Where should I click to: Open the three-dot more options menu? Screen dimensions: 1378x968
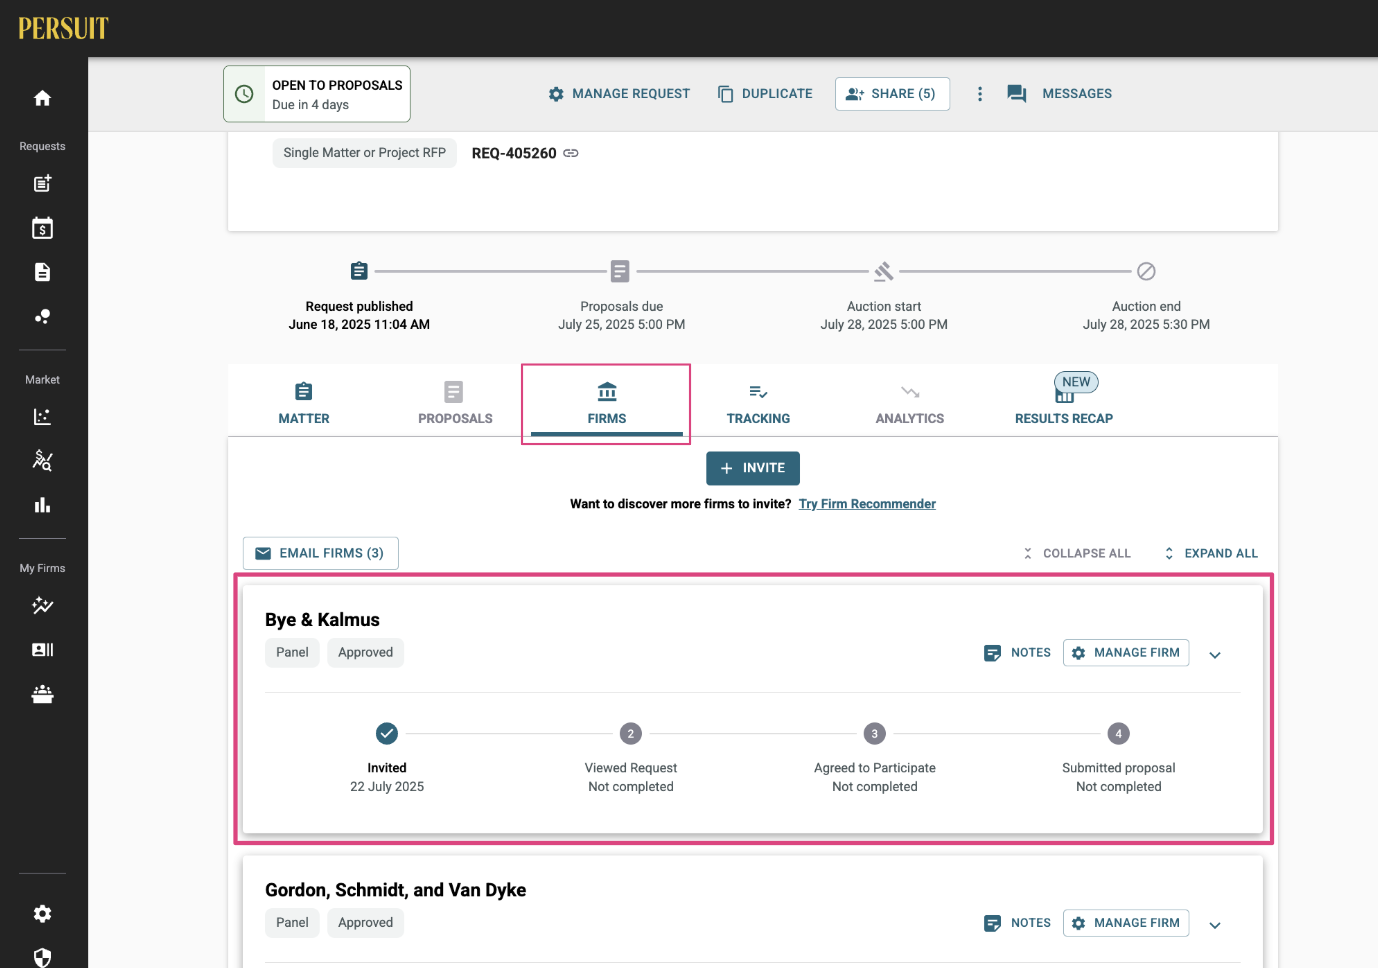(x=980, y=94)
